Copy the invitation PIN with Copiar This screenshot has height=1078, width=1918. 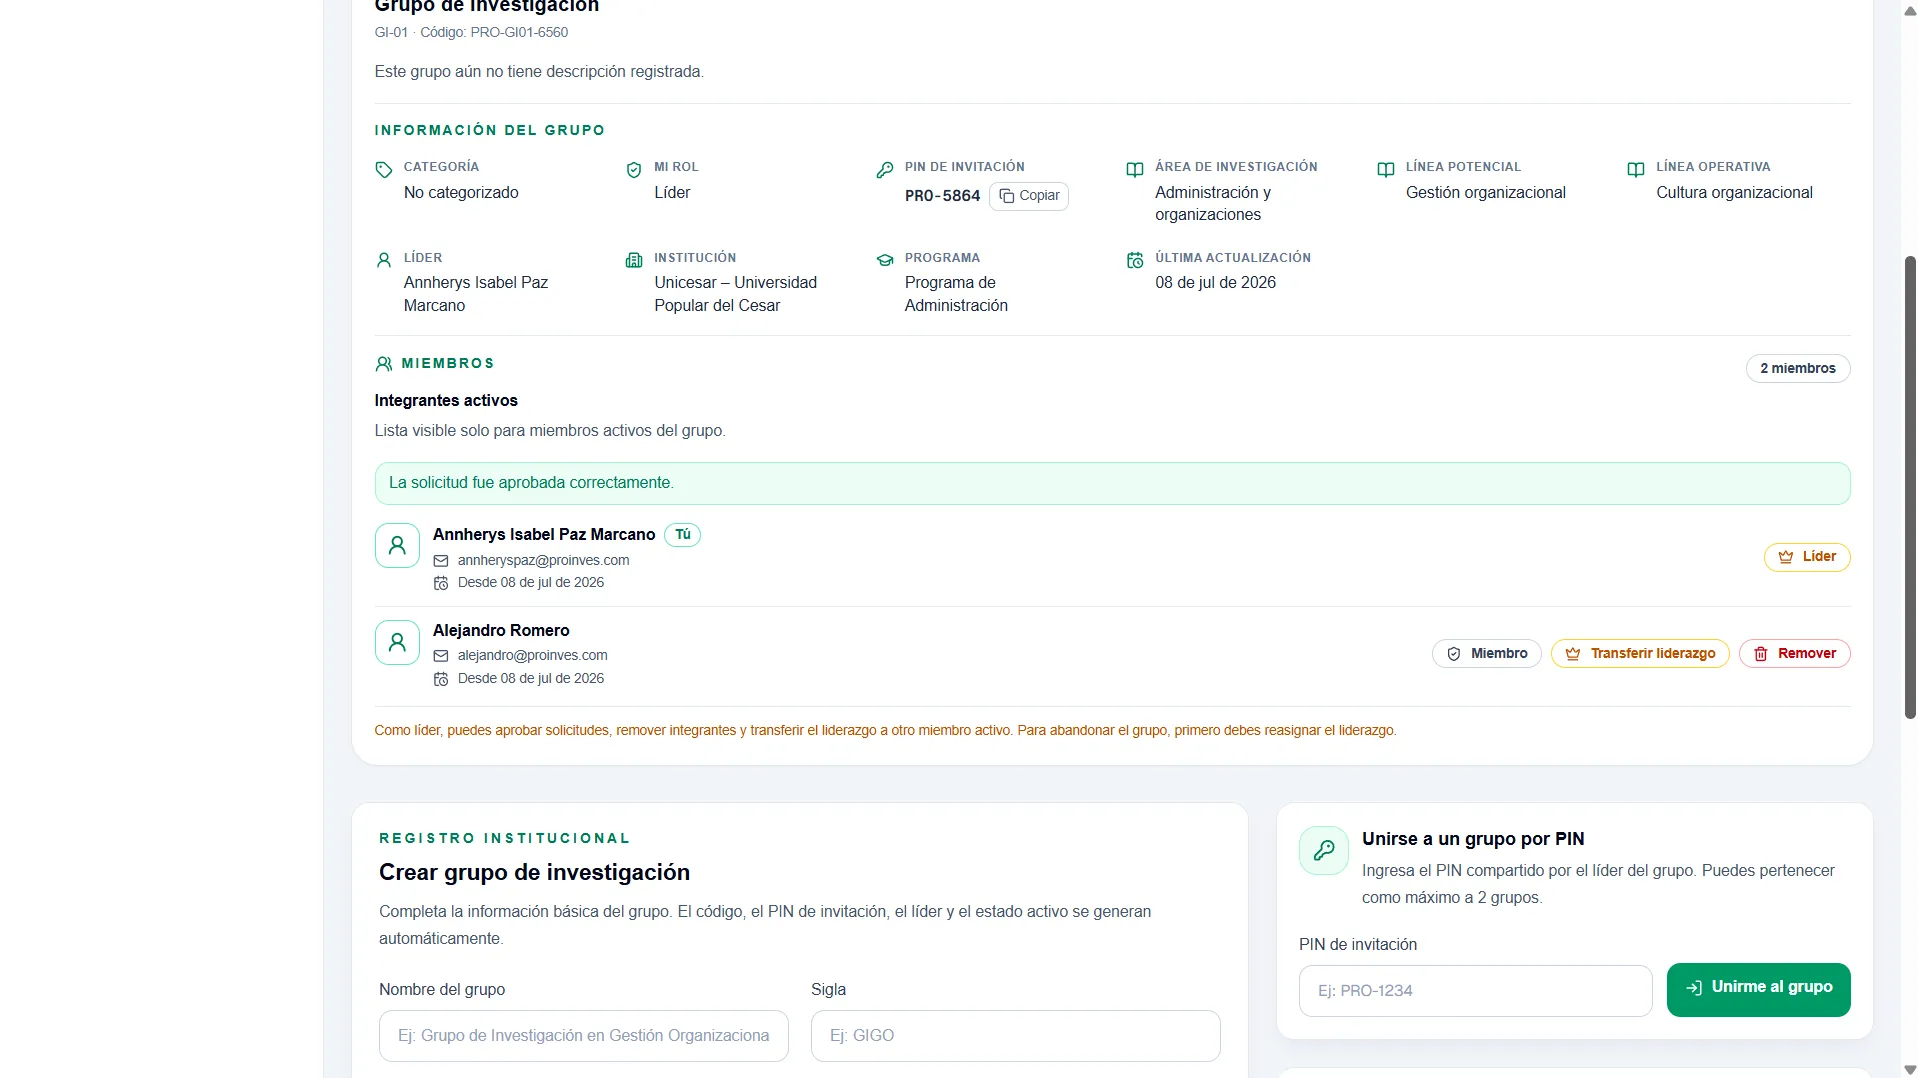[x=1029, y=196]
